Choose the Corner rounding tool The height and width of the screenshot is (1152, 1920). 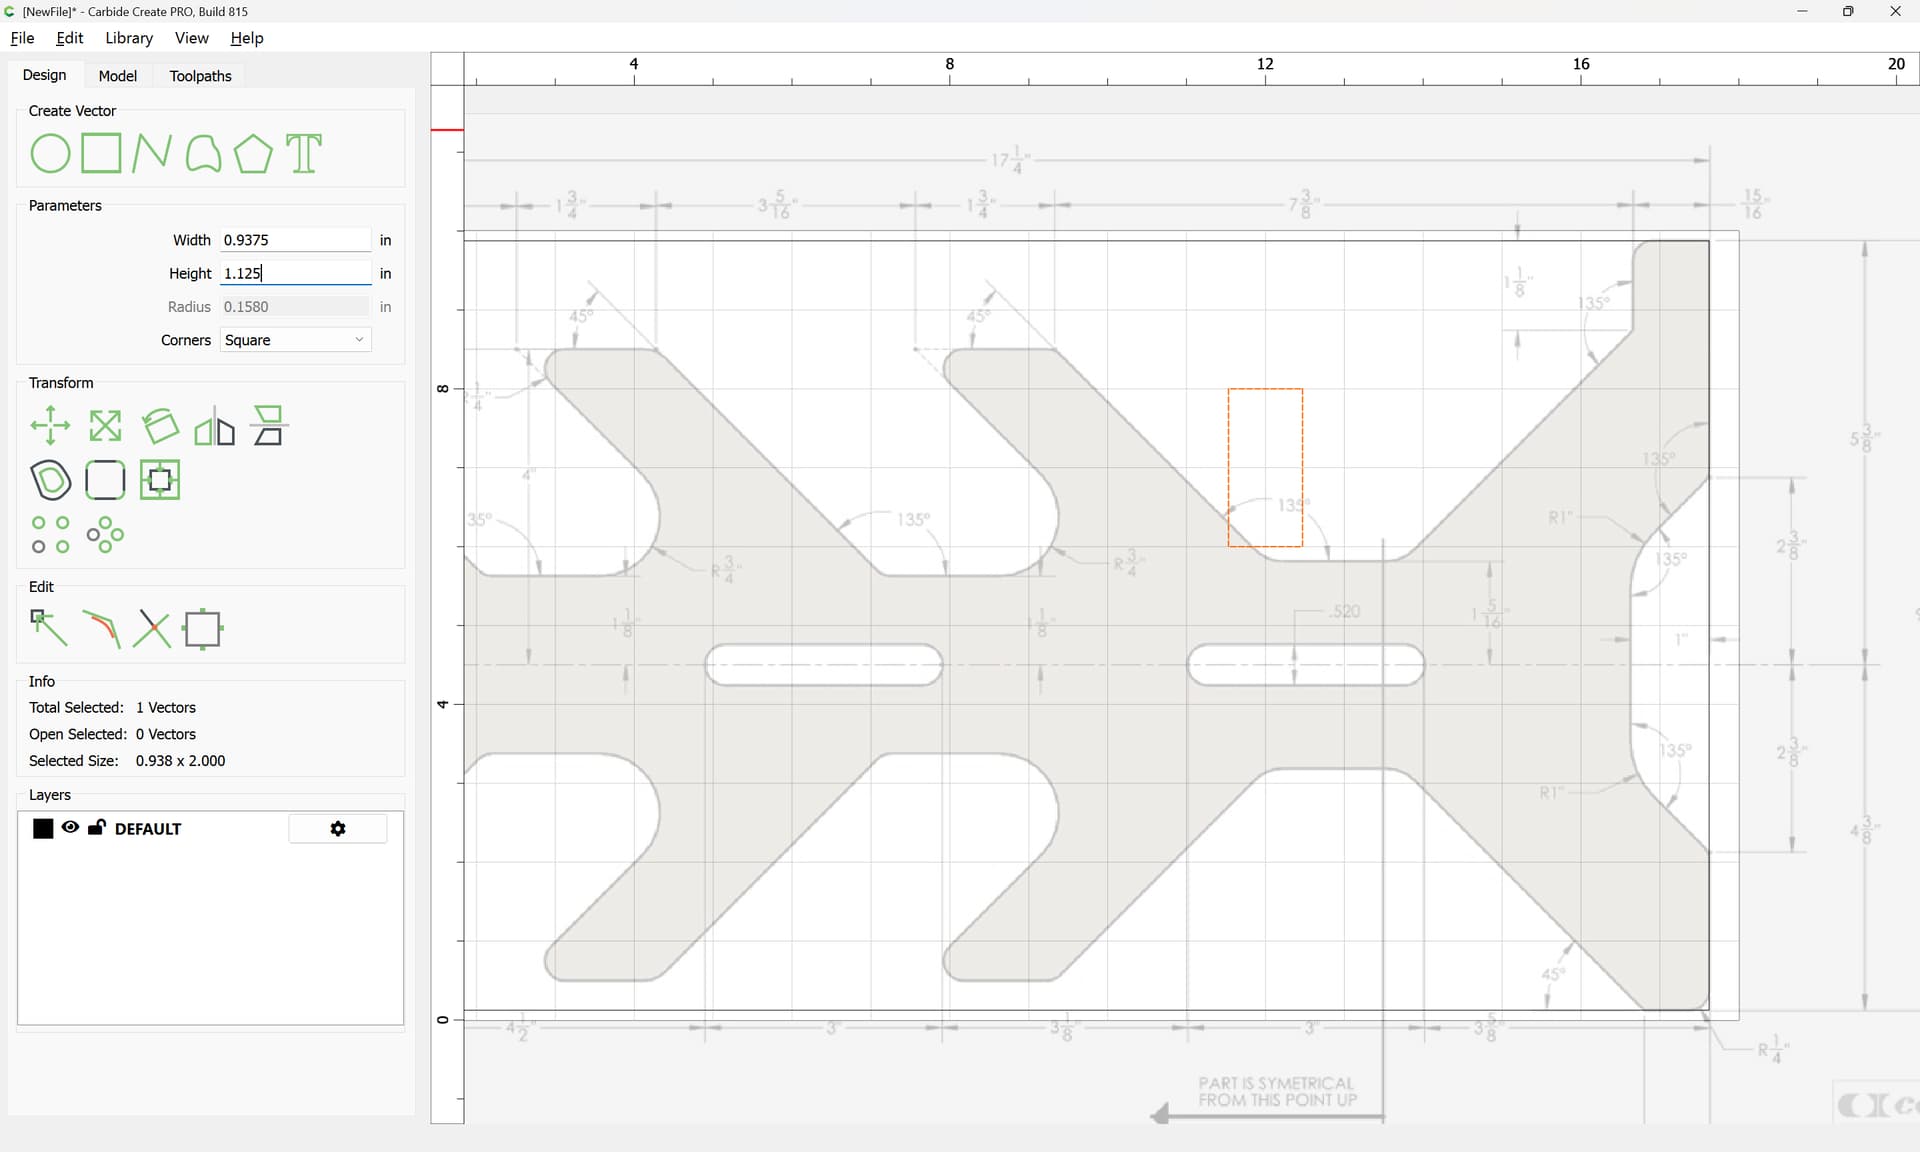(105, 480)
